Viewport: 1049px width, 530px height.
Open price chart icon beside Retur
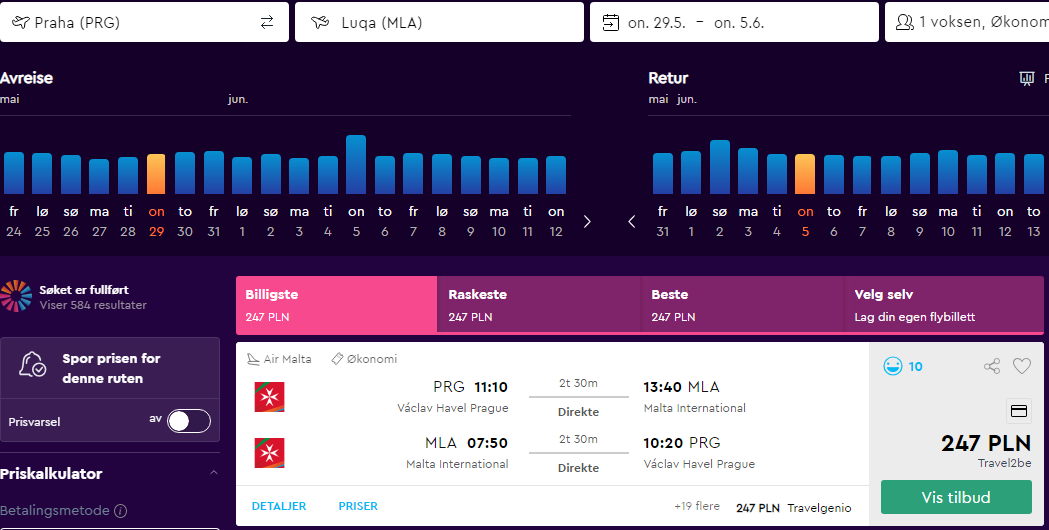(1027, 78)
